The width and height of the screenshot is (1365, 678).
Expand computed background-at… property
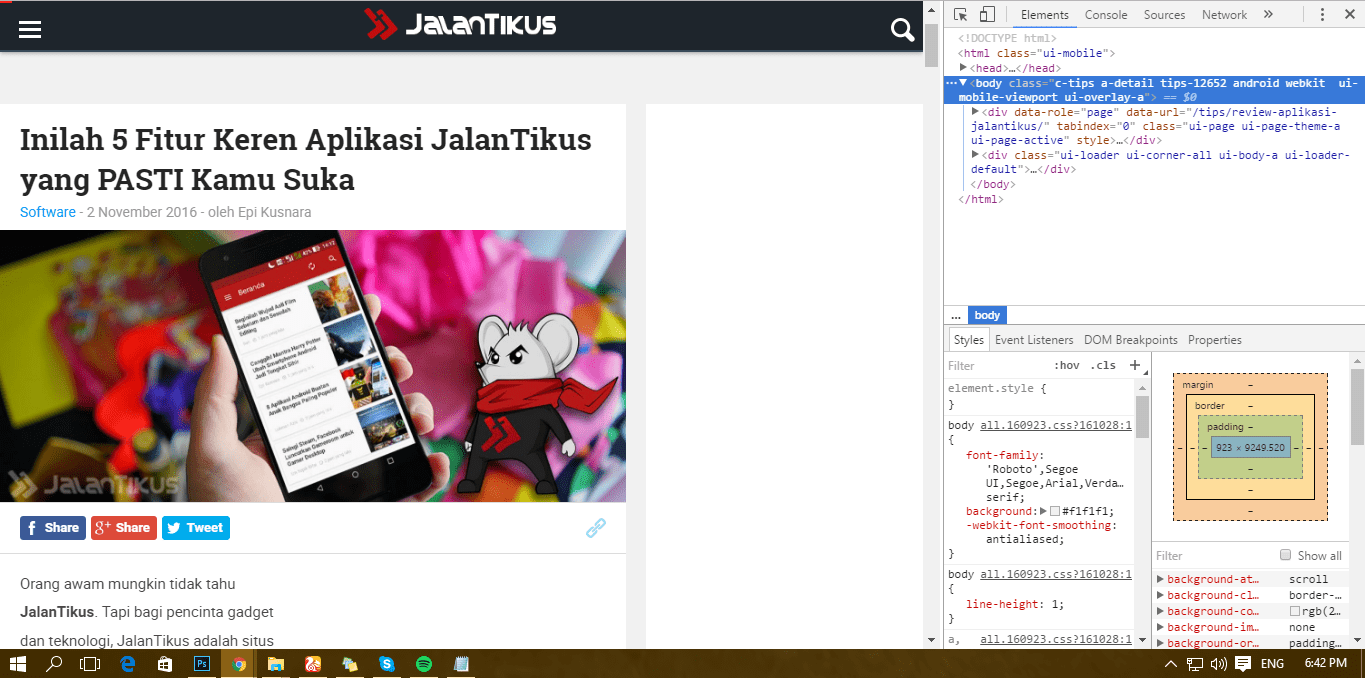coord(1160,579)
